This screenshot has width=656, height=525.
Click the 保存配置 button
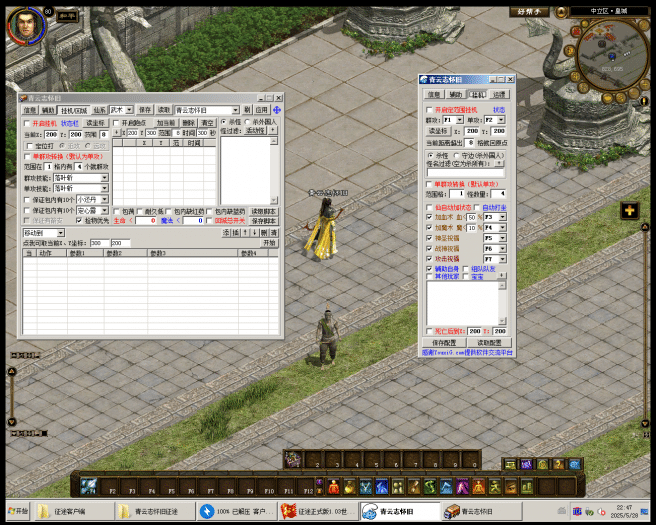click(446, 343)
